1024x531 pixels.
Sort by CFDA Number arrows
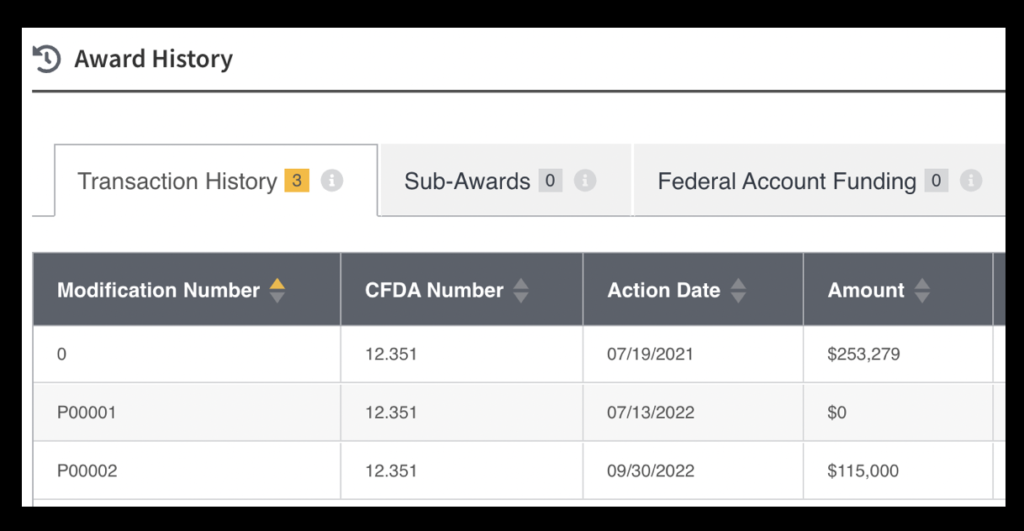click(520, 290)
